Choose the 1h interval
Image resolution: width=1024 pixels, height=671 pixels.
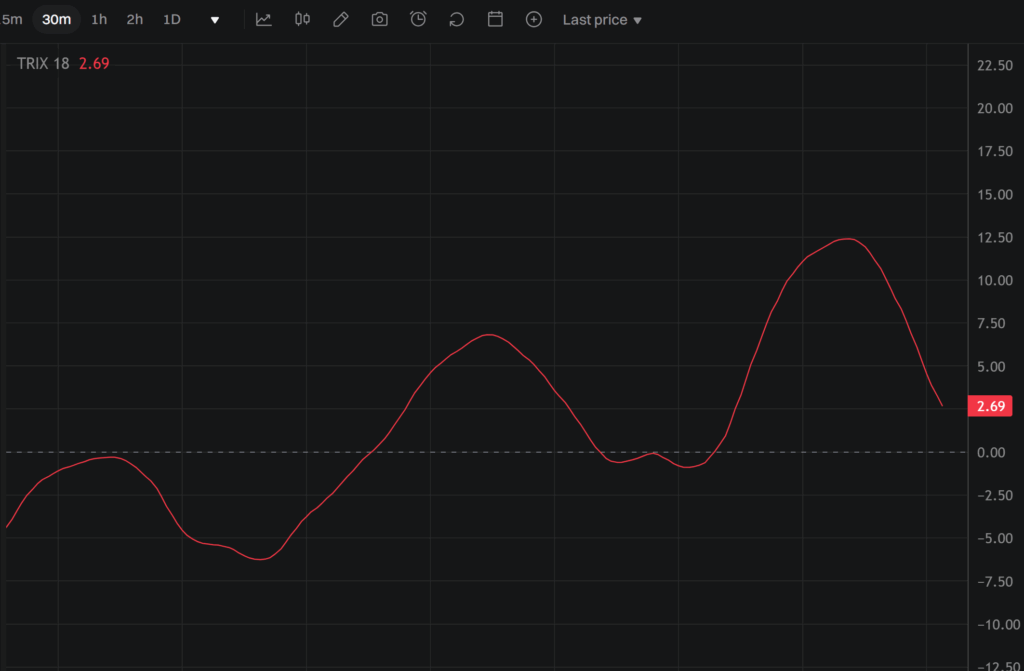click(99, 19)
